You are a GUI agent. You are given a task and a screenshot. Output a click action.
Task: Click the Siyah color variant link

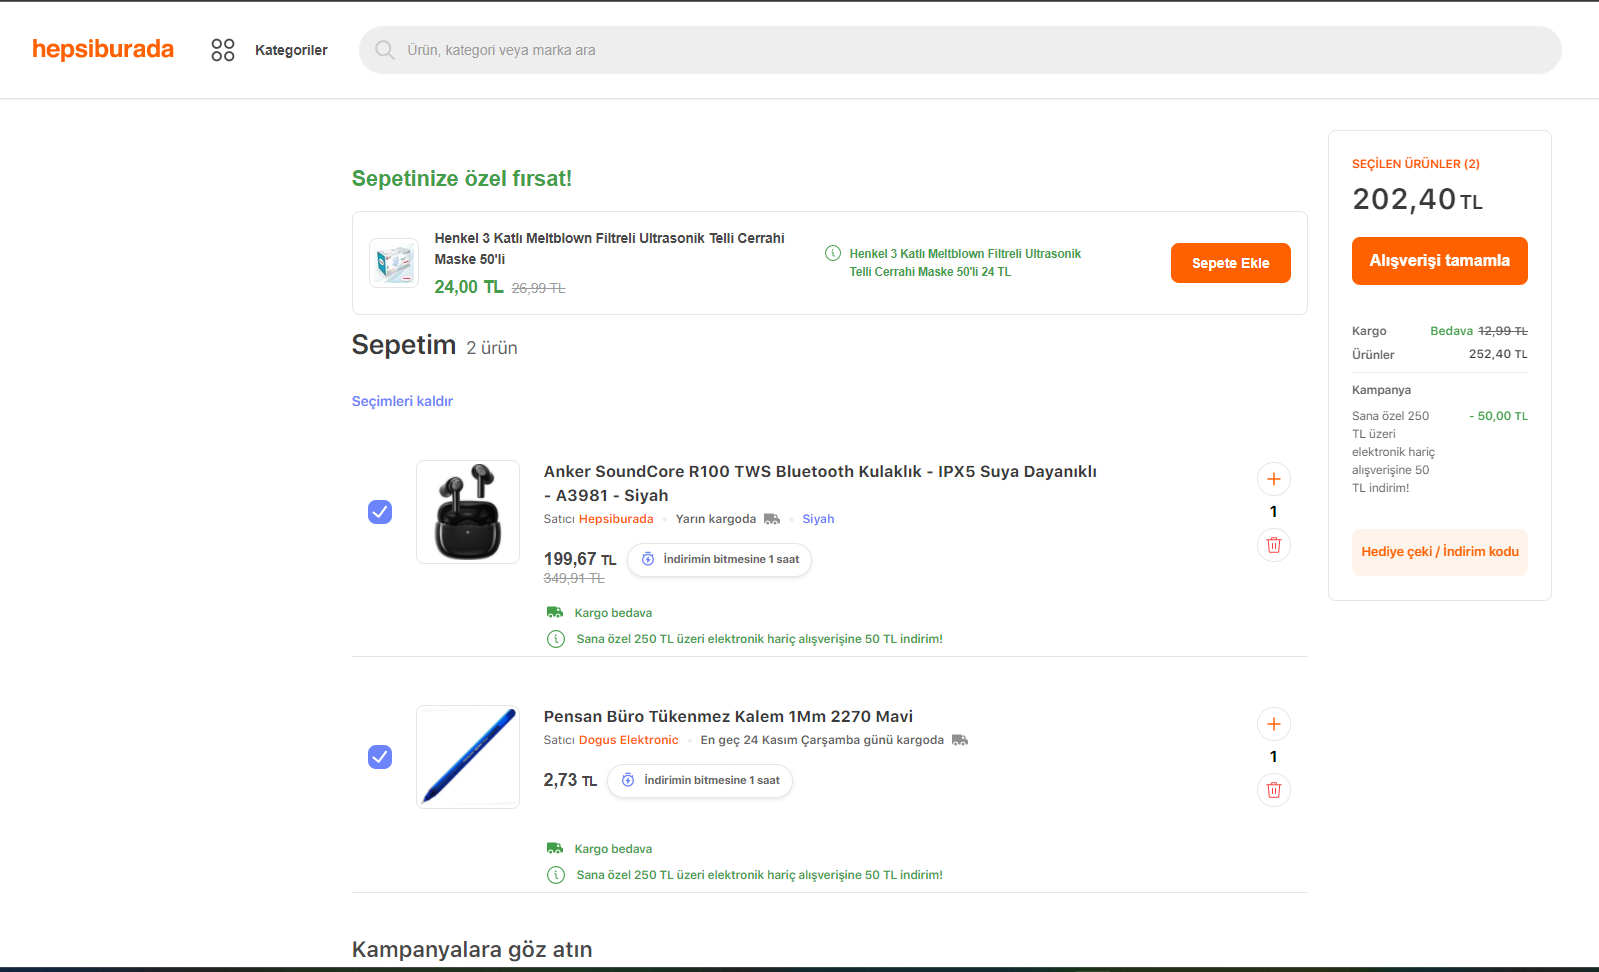[x=818, y=519]
